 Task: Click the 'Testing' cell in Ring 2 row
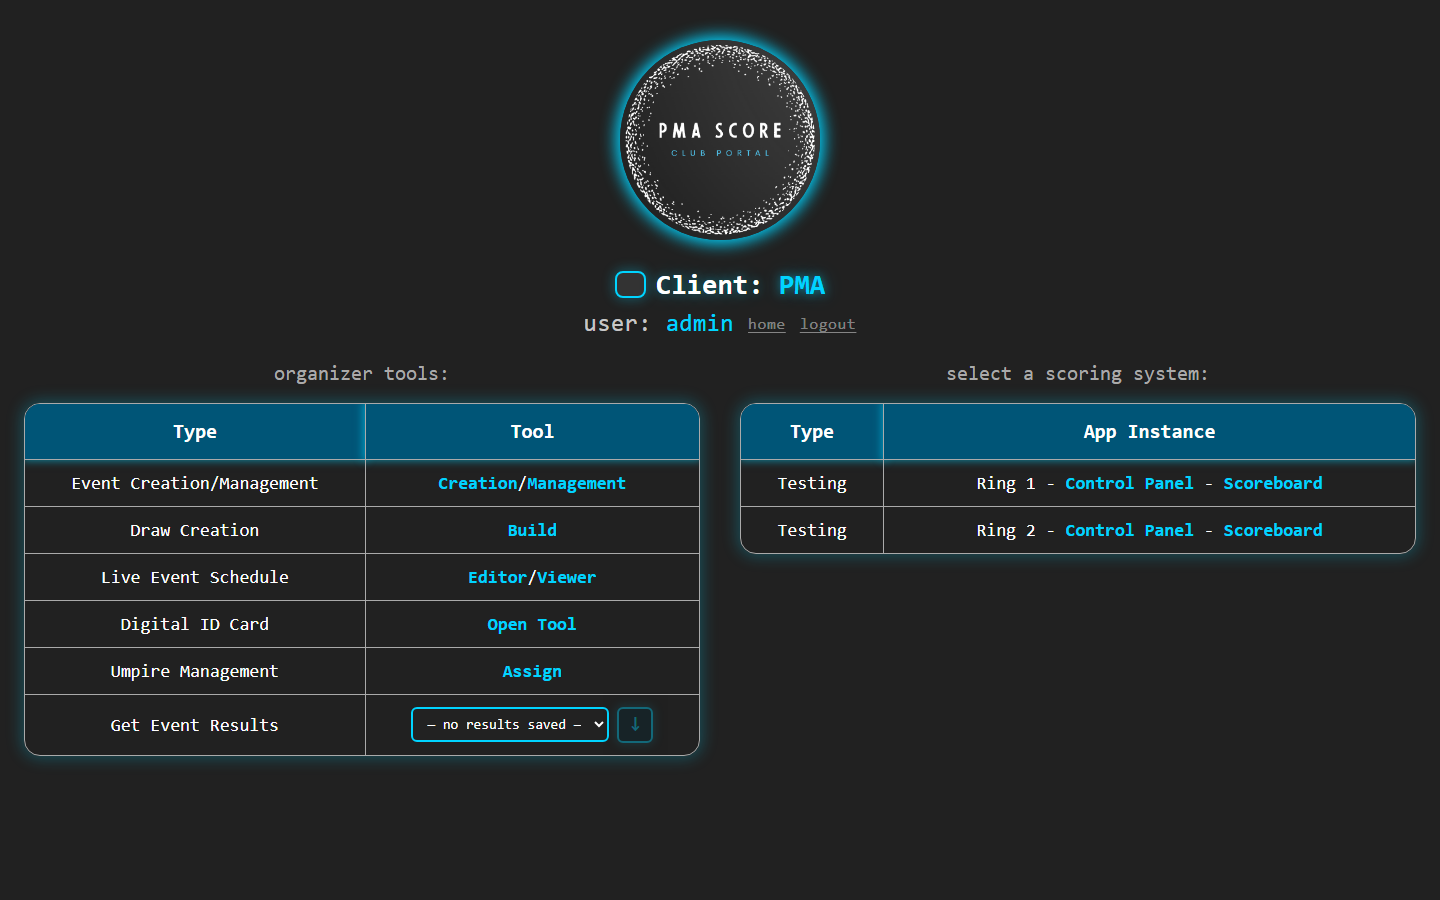click(812, 531)
